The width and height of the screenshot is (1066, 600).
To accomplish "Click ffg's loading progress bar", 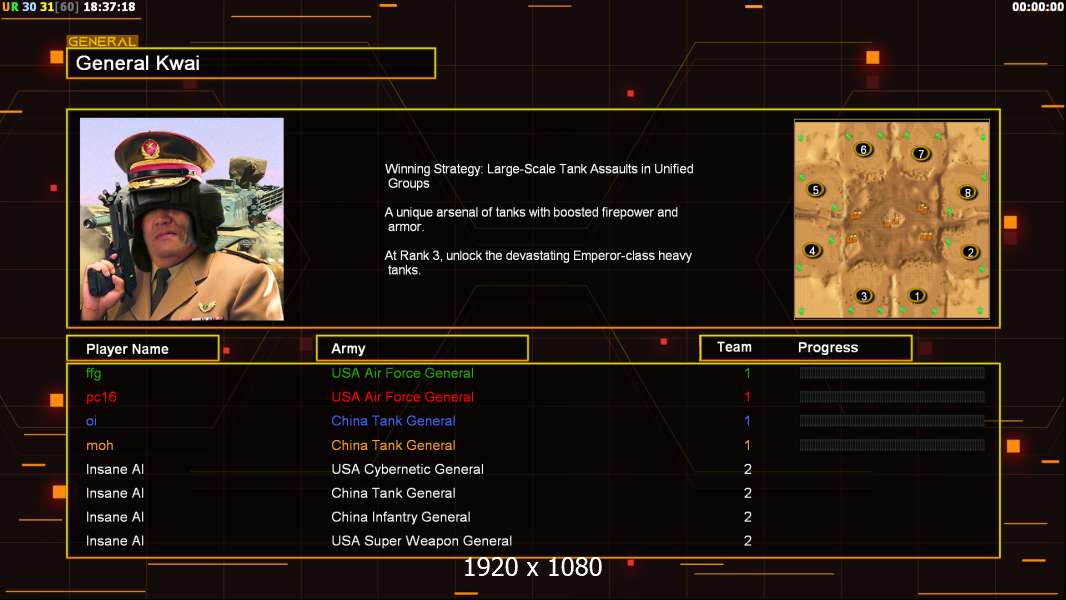I will point(892,372).
